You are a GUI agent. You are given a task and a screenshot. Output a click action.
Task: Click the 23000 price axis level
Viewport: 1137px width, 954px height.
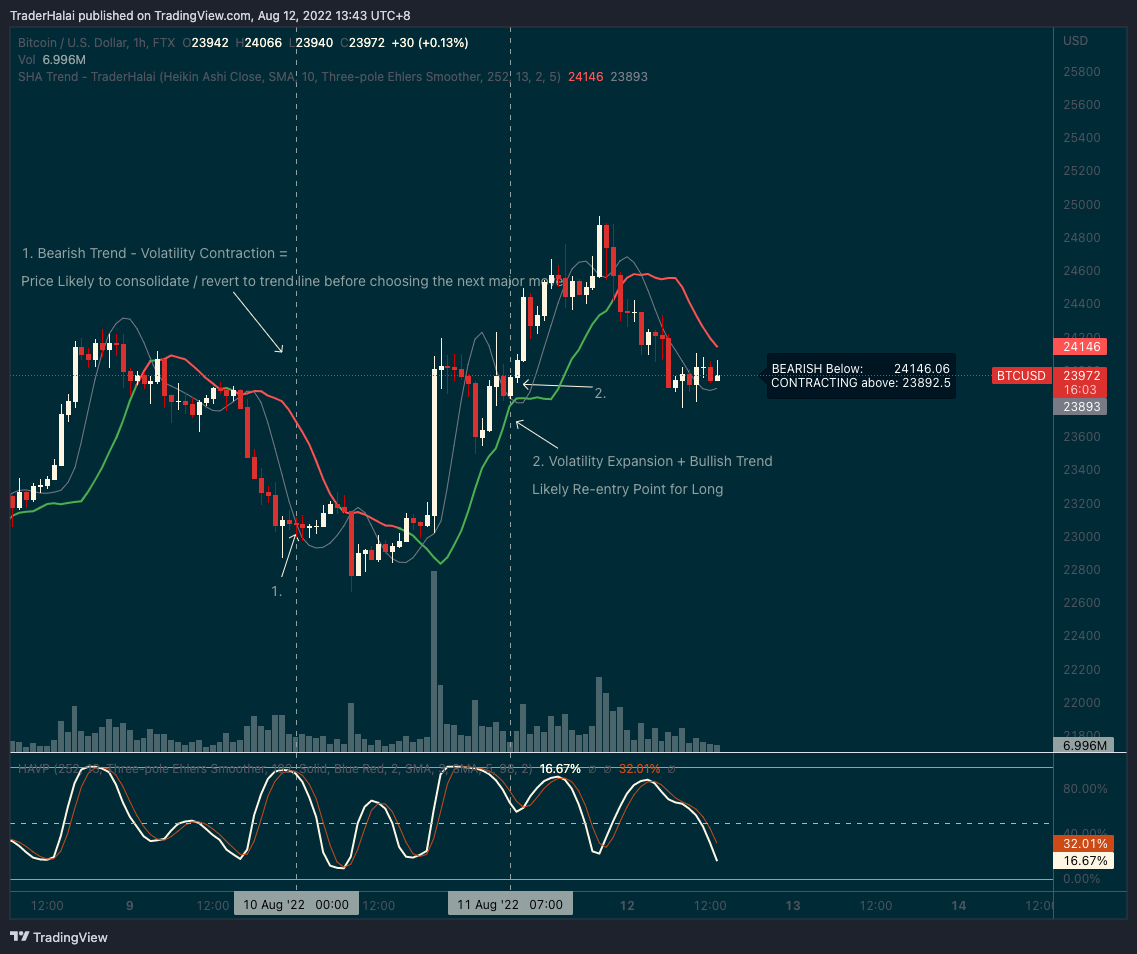[1081, 536]
